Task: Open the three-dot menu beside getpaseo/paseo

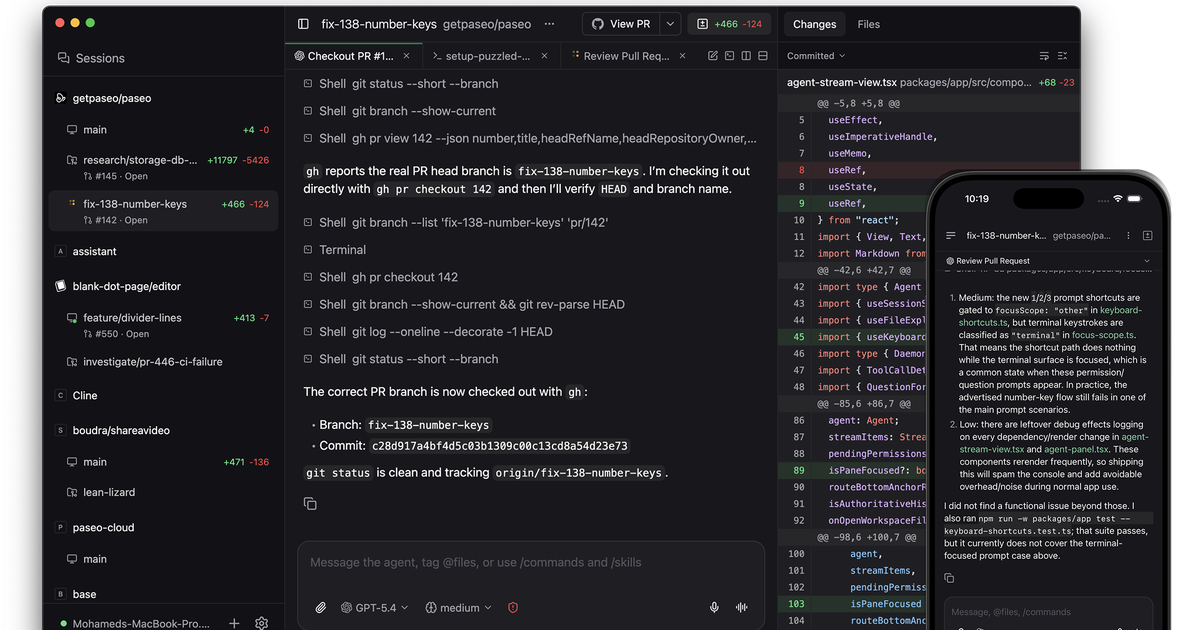Action: pos(549,24)
